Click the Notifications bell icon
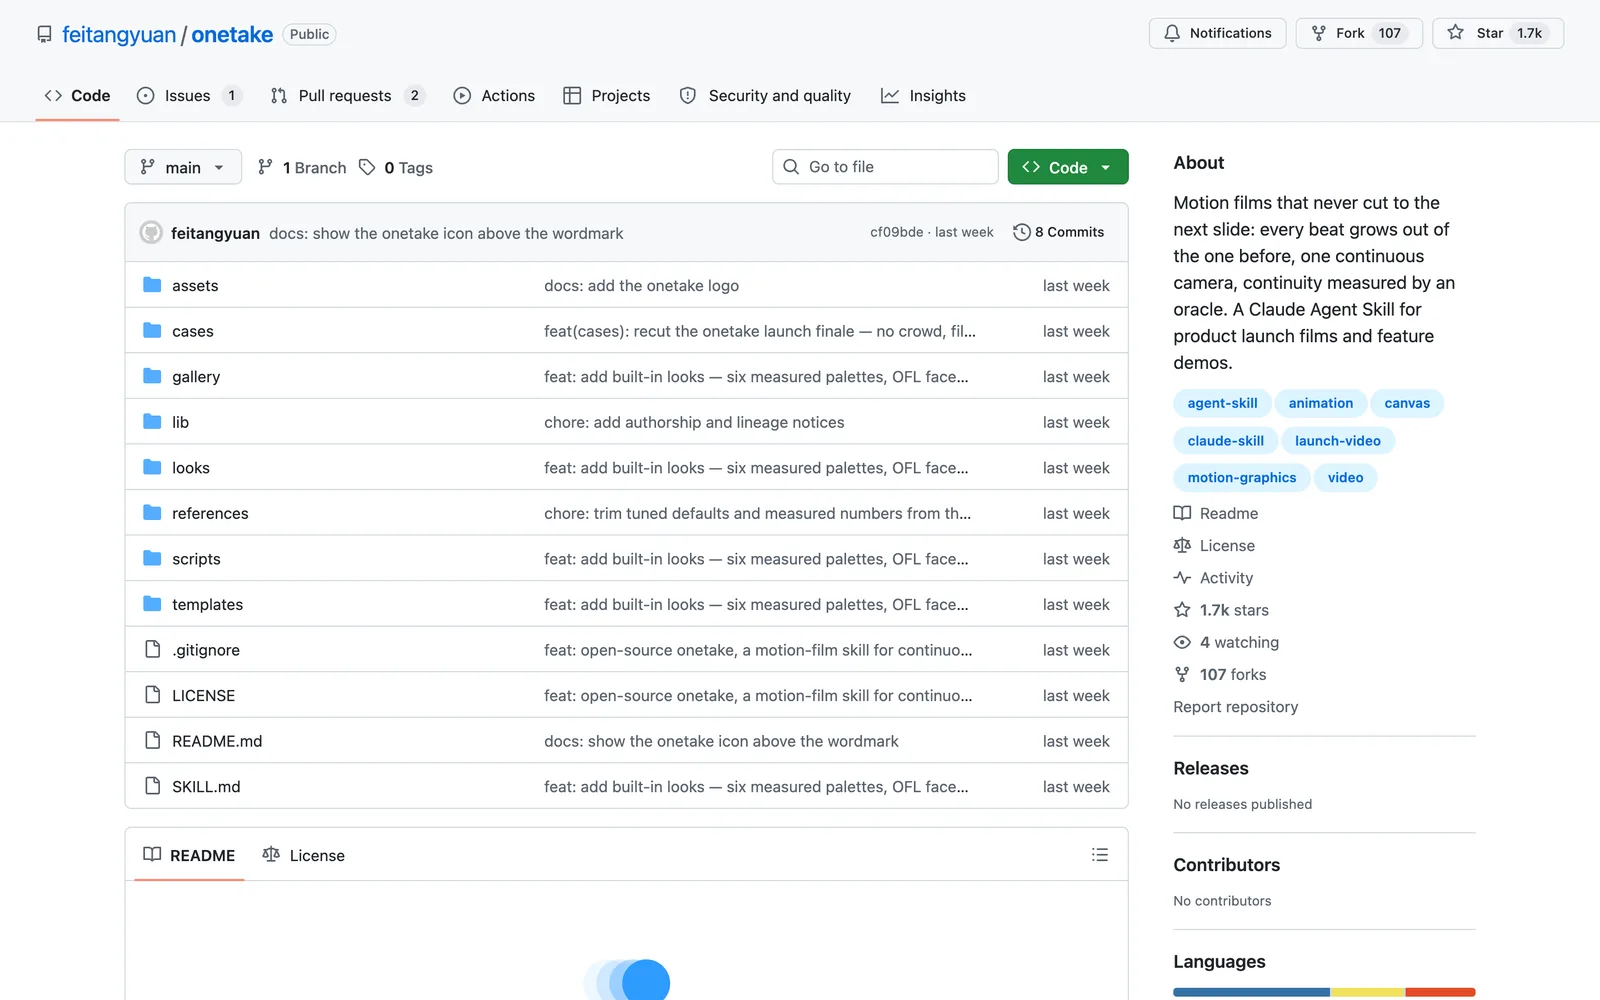This screenshot has height=1000, width=1600. tap(1172, 33)
